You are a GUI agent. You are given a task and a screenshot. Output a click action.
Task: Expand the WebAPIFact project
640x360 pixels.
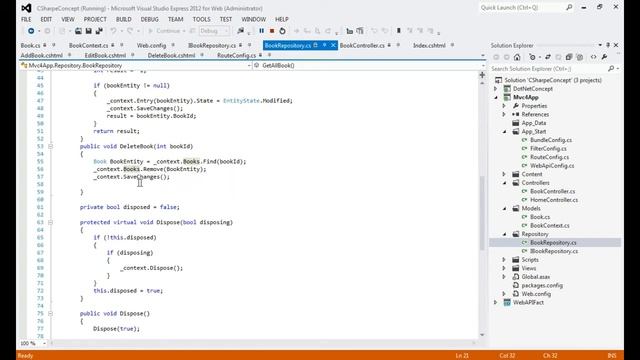click(496, 302)
